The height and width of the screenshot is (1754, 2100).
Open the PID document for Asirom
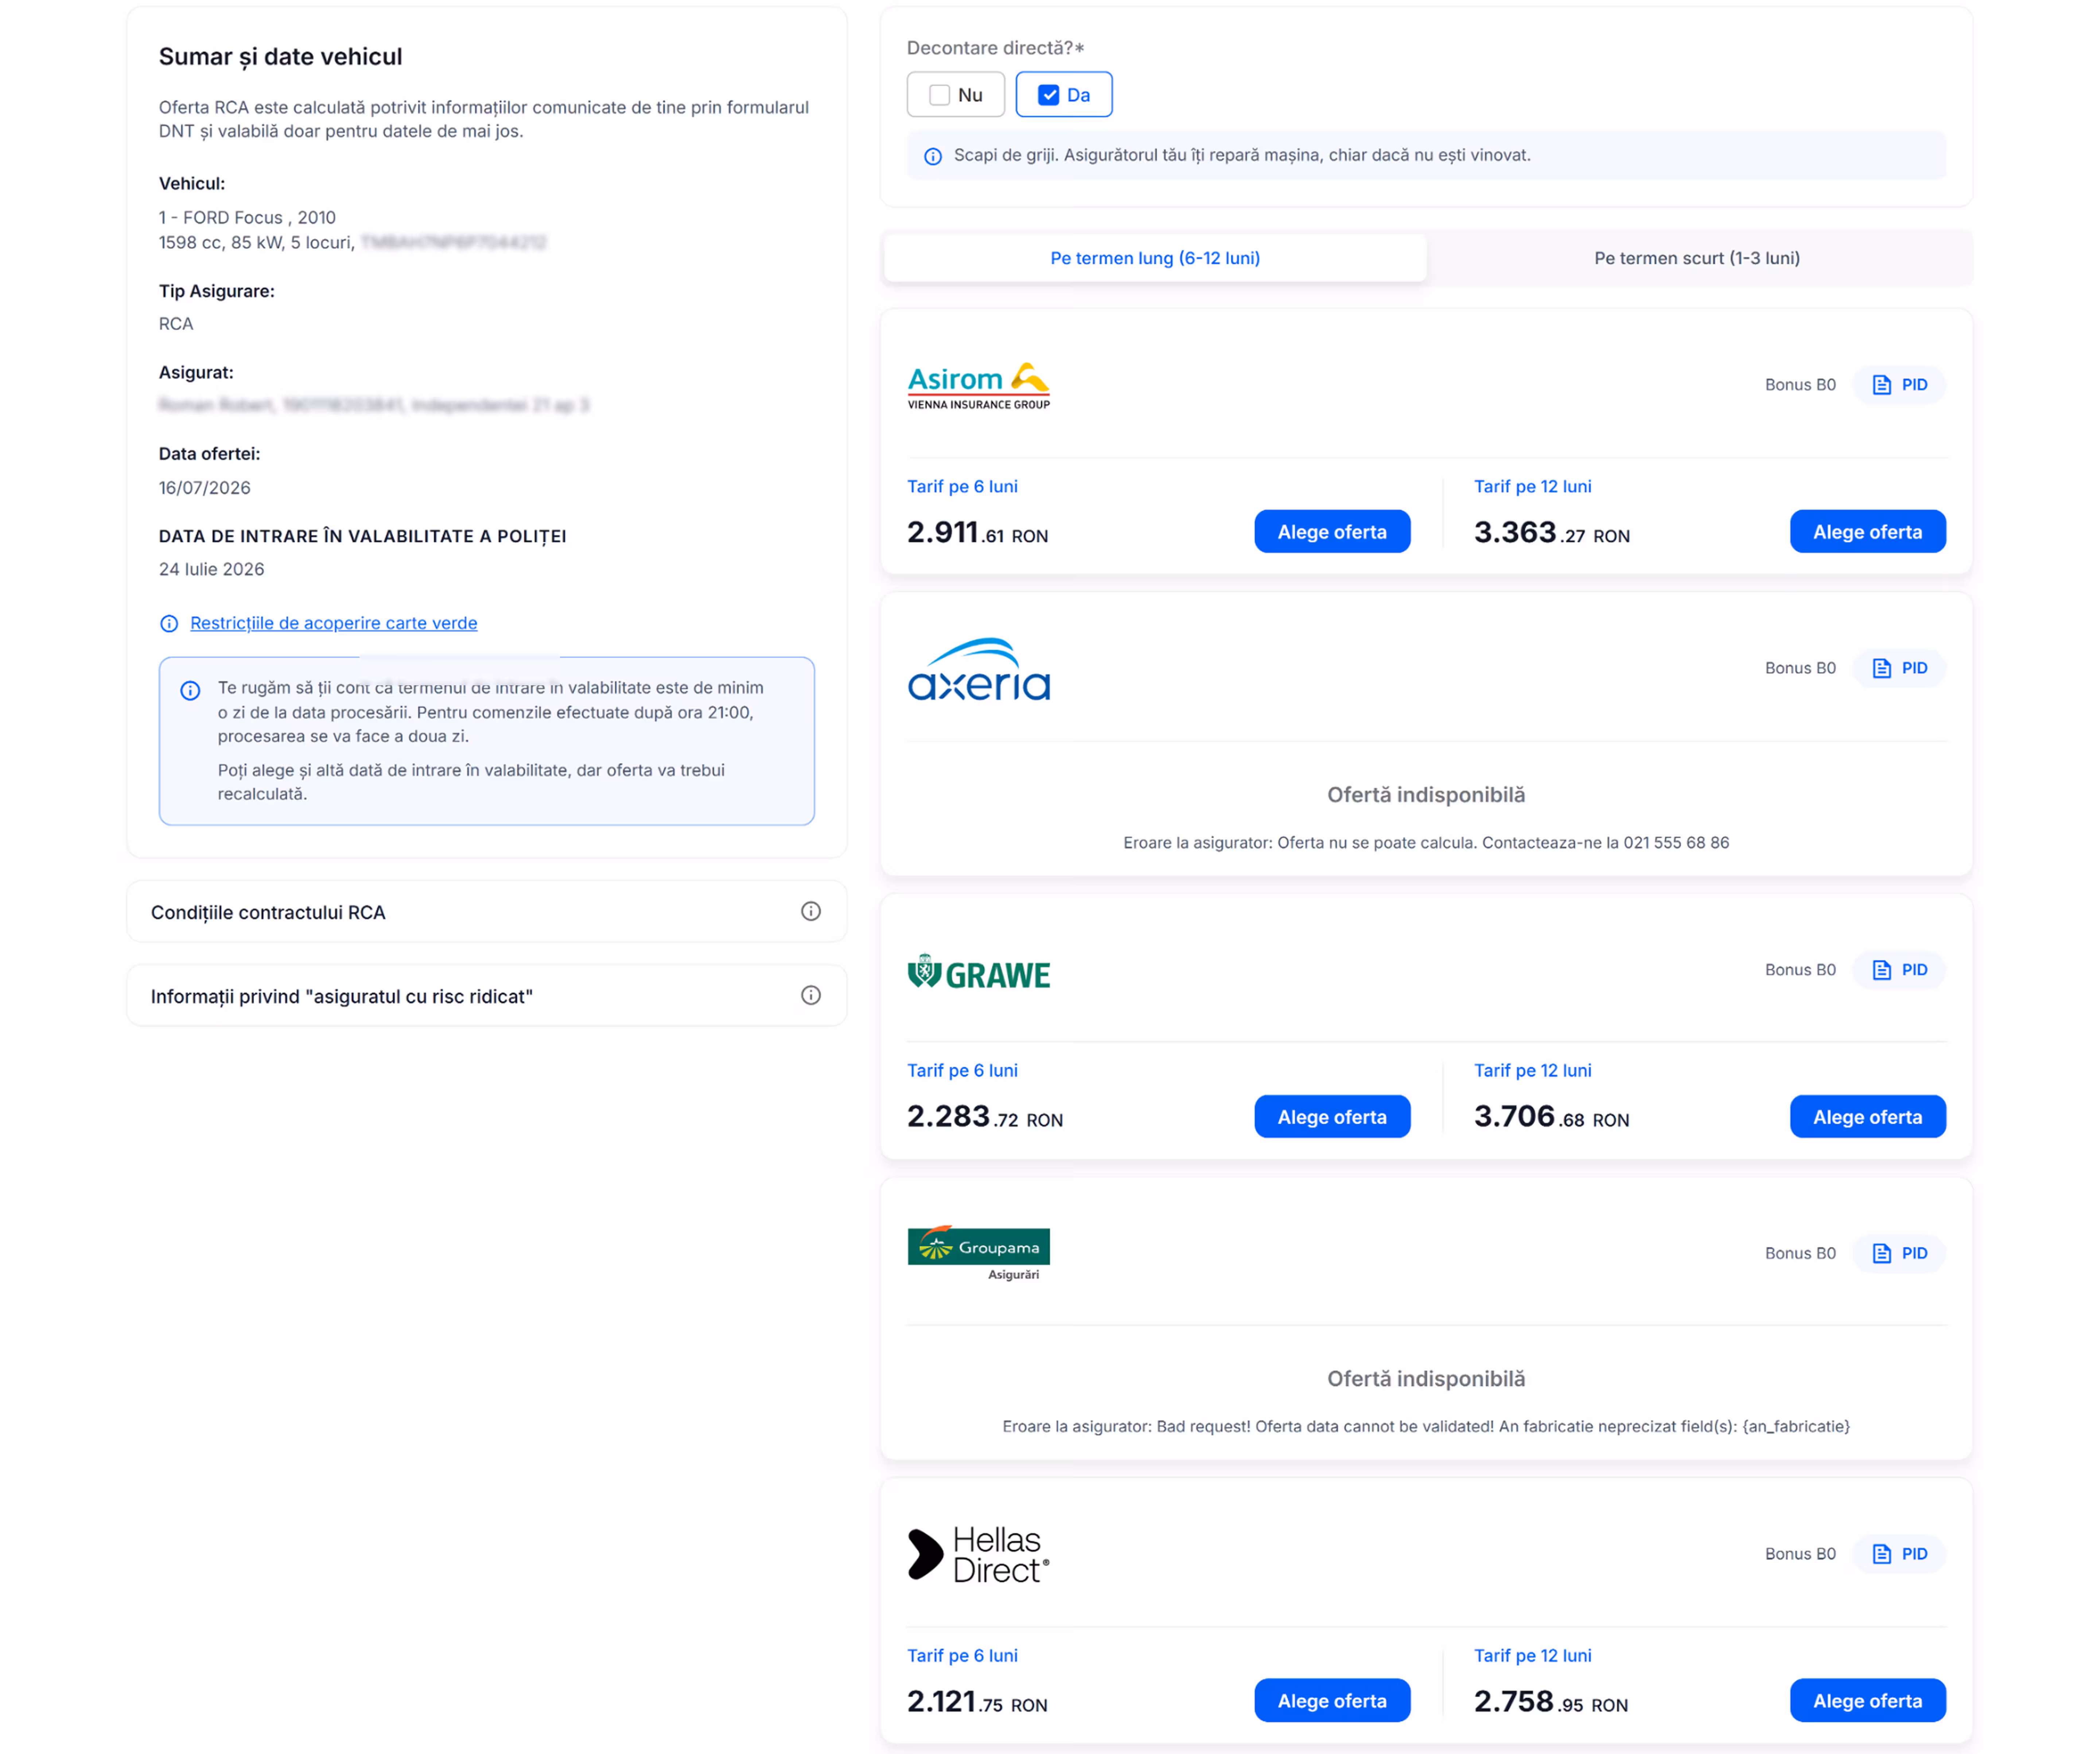click(1899, 385)
